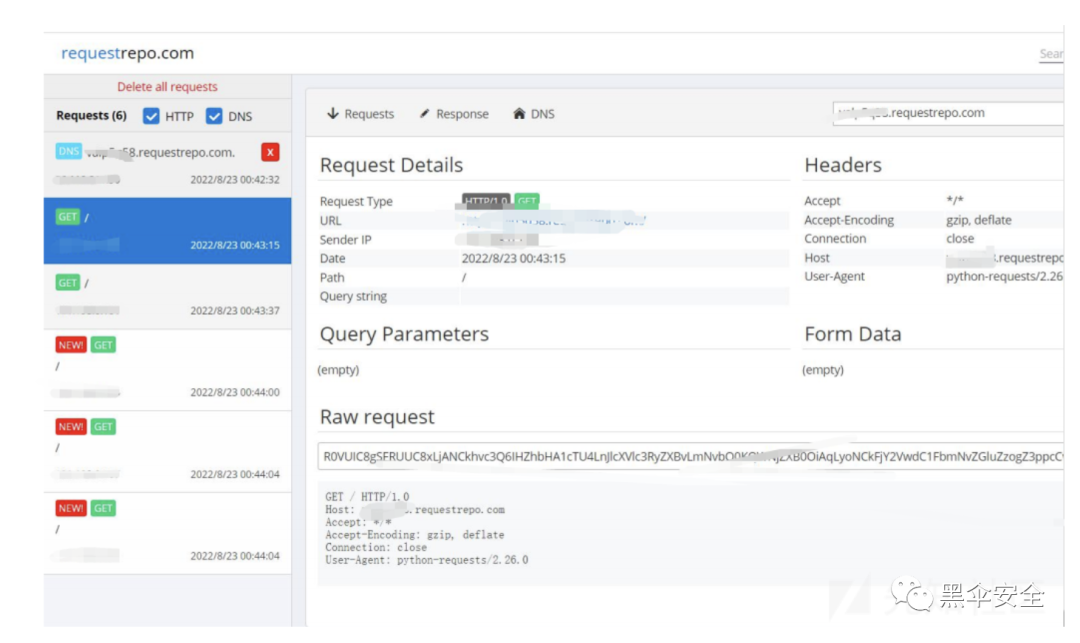The height and width of the screenshot is (643, 1080).
Task: Click NEW! badge on 00:44:00 request
Action: tap(71, 345)
